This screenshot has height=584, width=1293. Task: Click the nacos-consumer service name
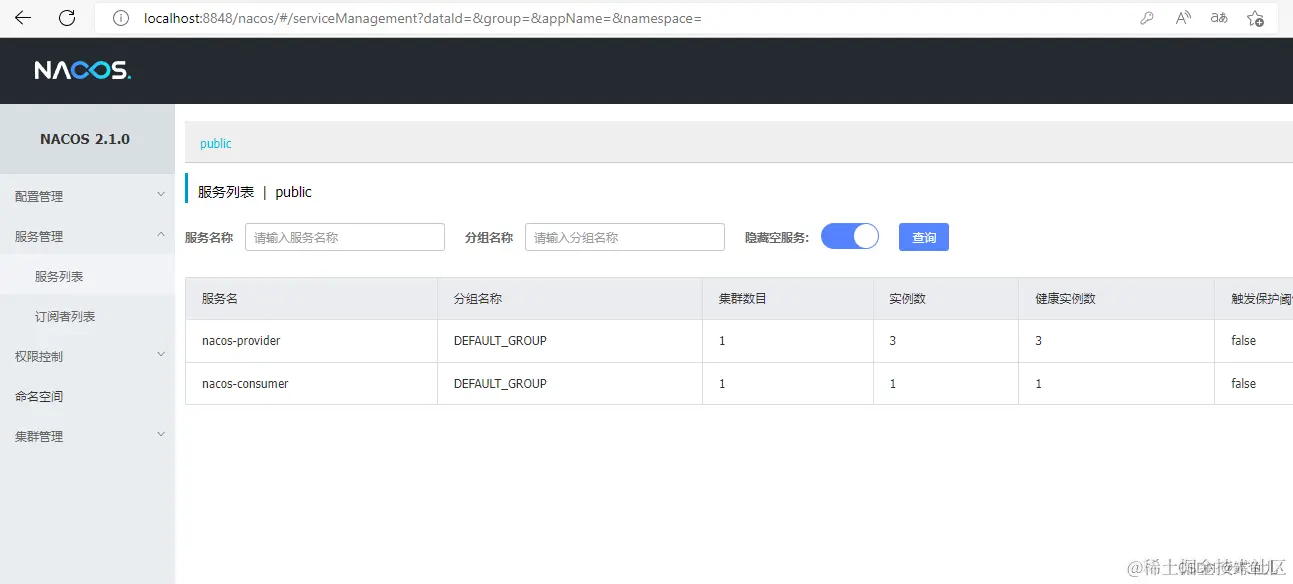(245, 384)
